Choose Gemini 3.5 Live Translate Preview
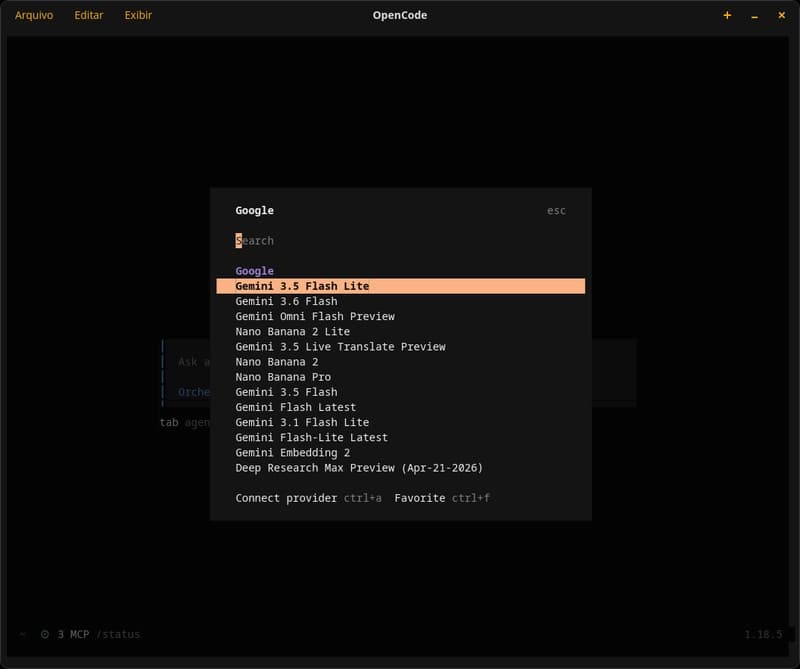The width and height of the screenshot is (800, 669). click(x=401, y=346)
